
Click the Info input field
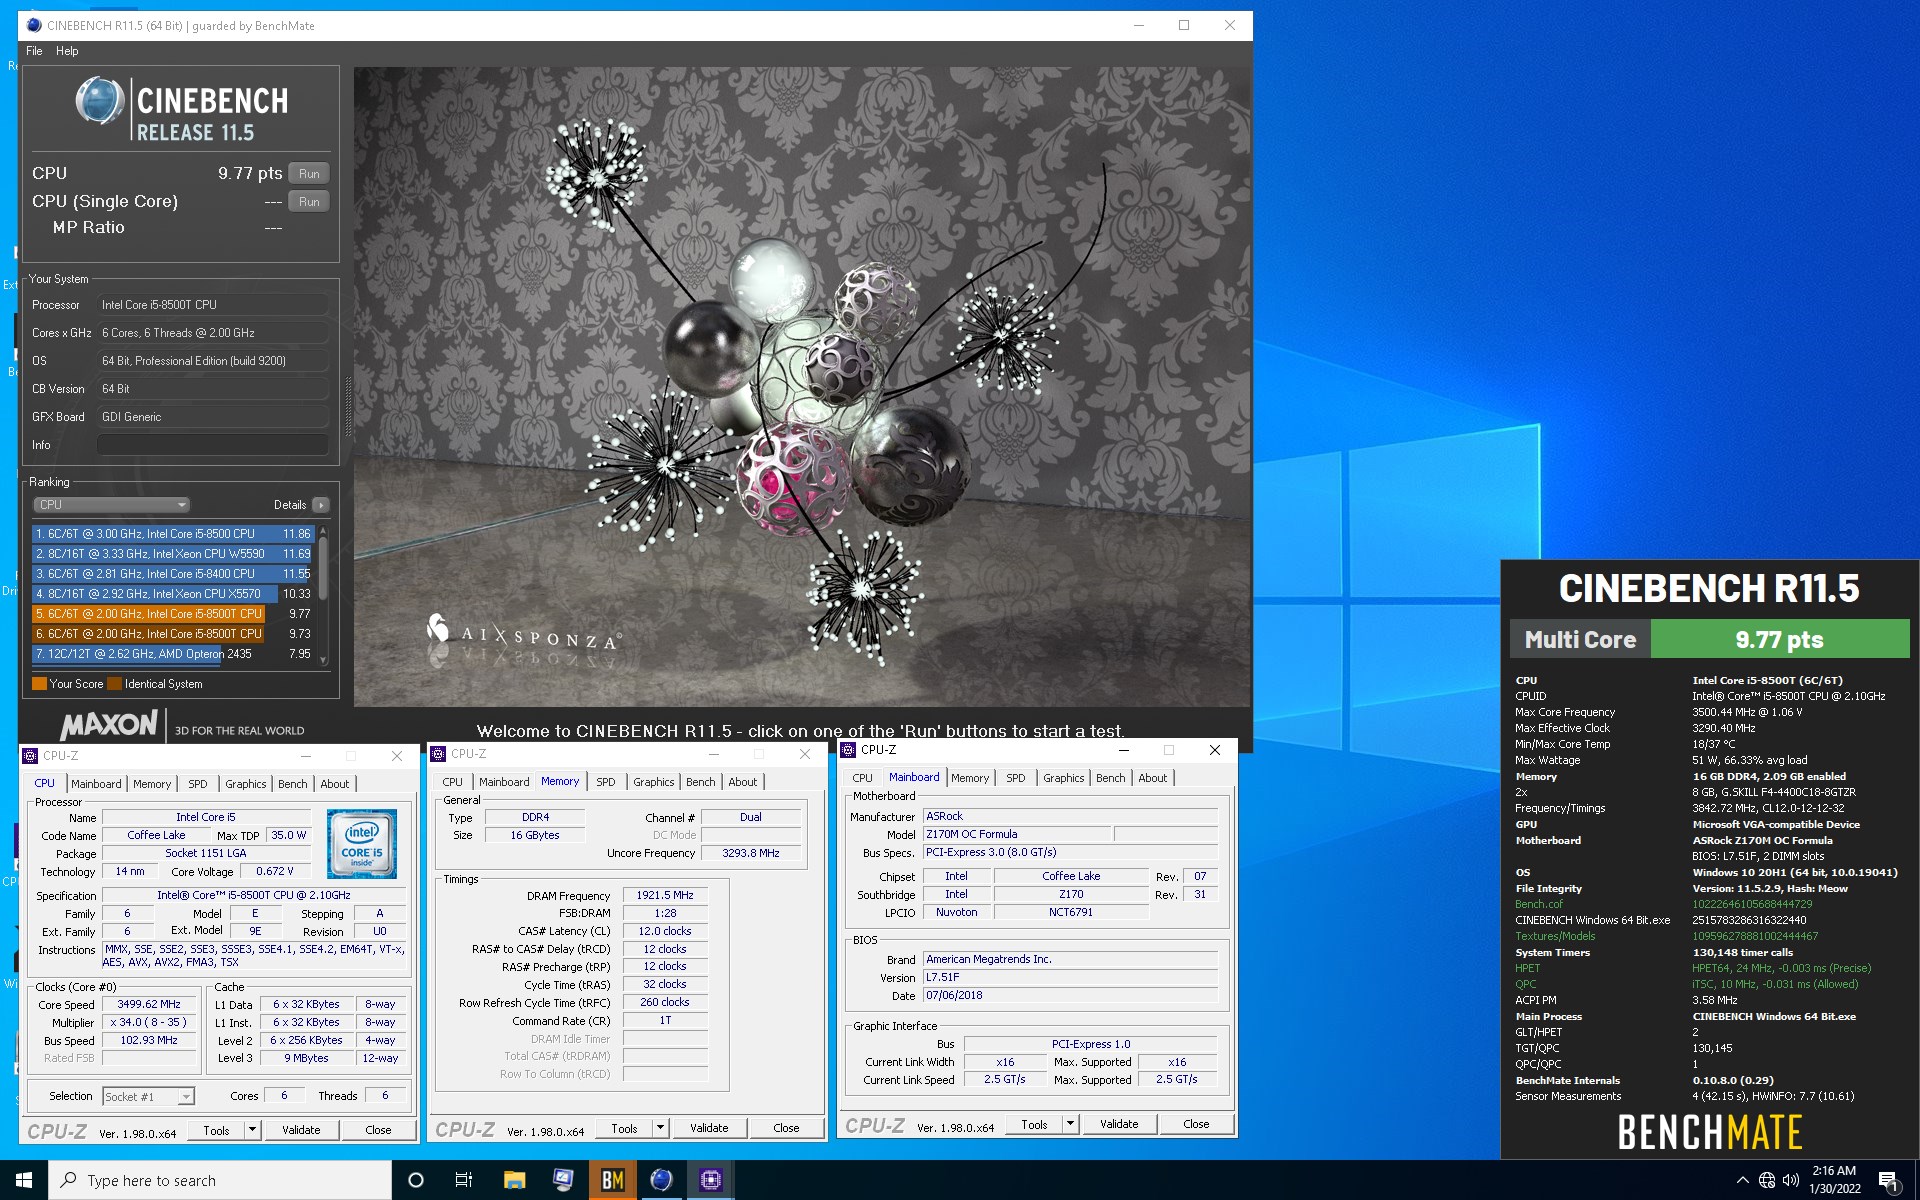tap(213, 445)
